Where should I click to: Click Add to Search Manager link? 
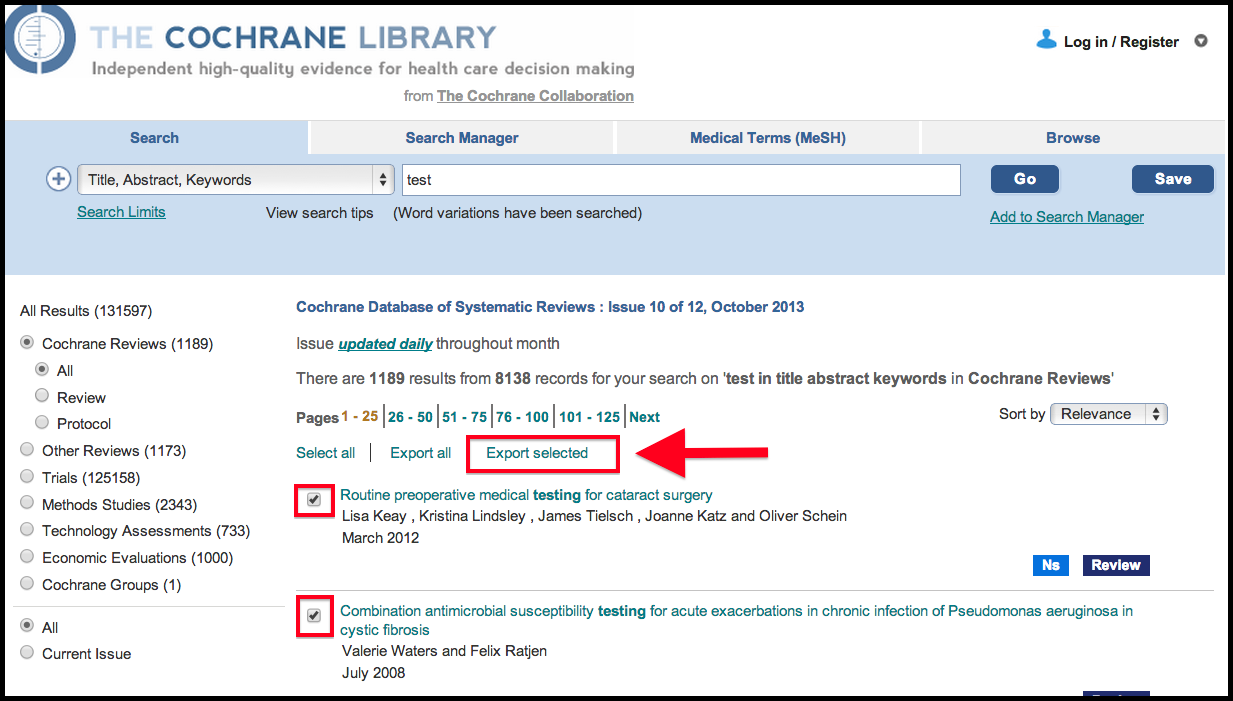click(1067, 217)
